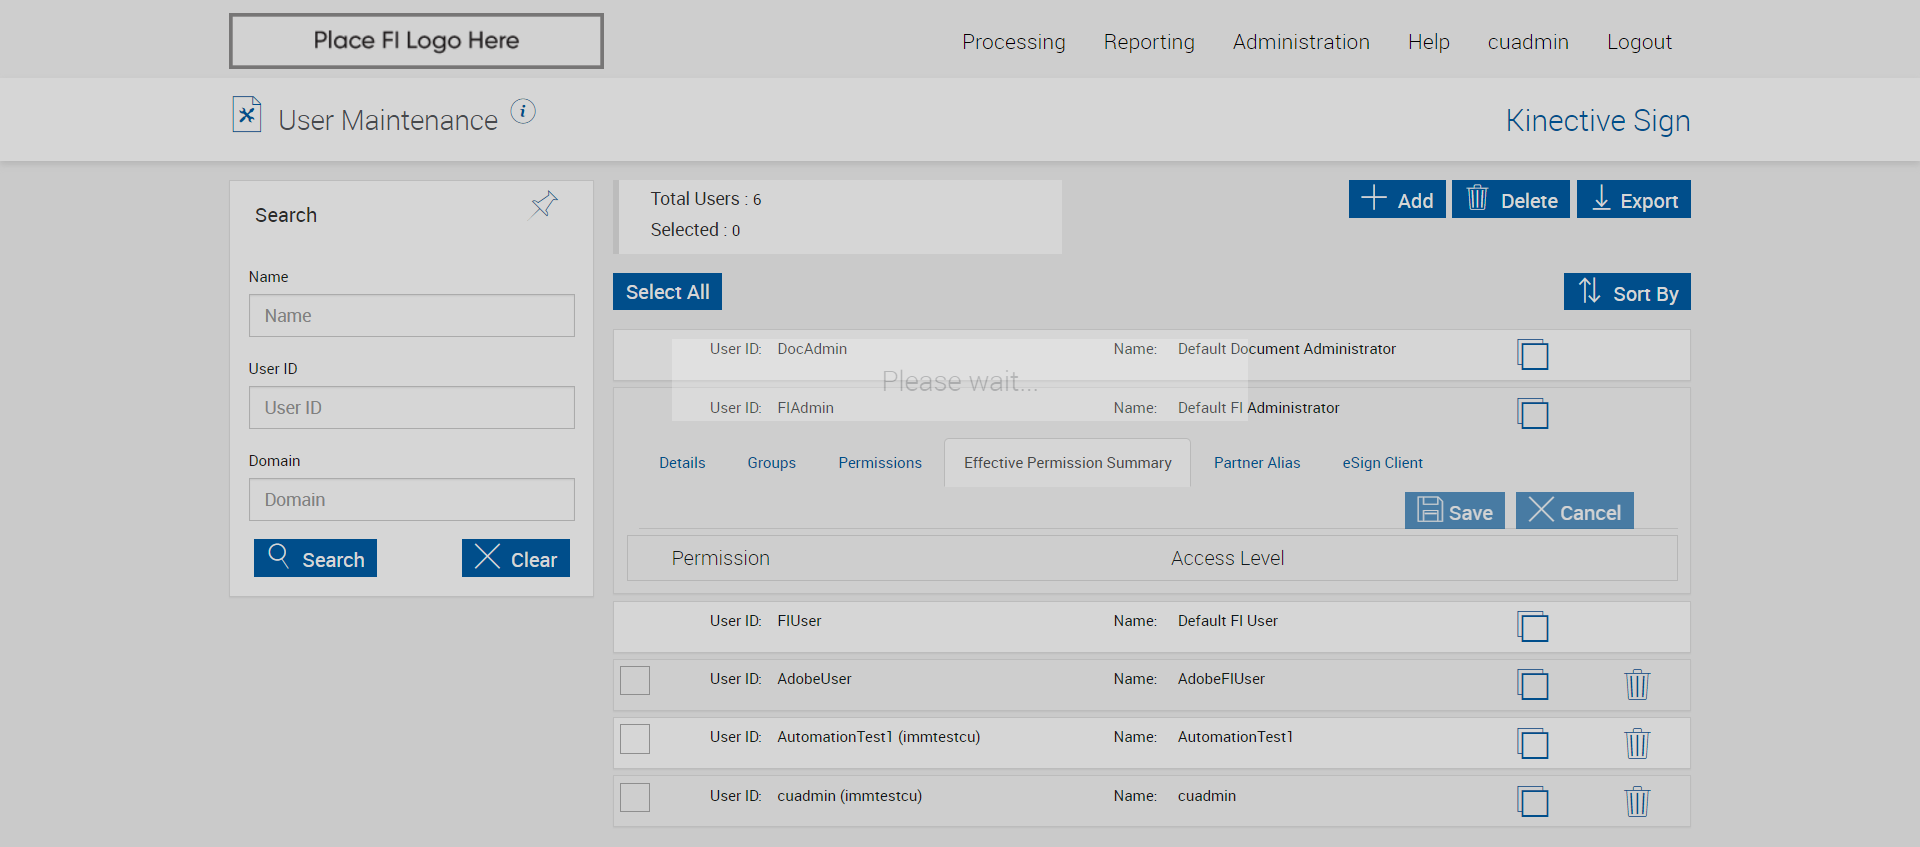This screenshot has width=1920, height=847.
Task: Click trash icon for AutomationTest1 user
Action: click(x=1636, y=744)
